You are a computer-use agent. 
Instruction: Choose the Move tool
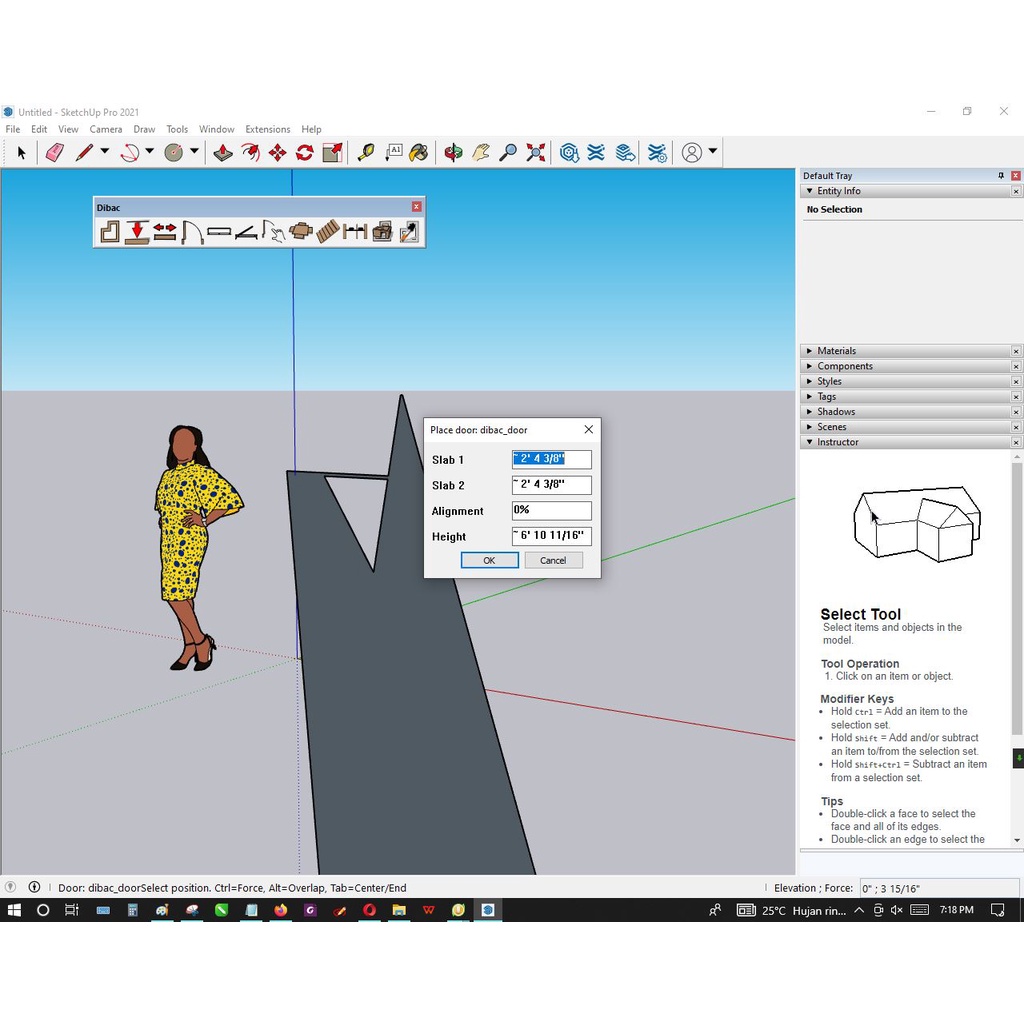pyautogui.click(x=278, y=153)
